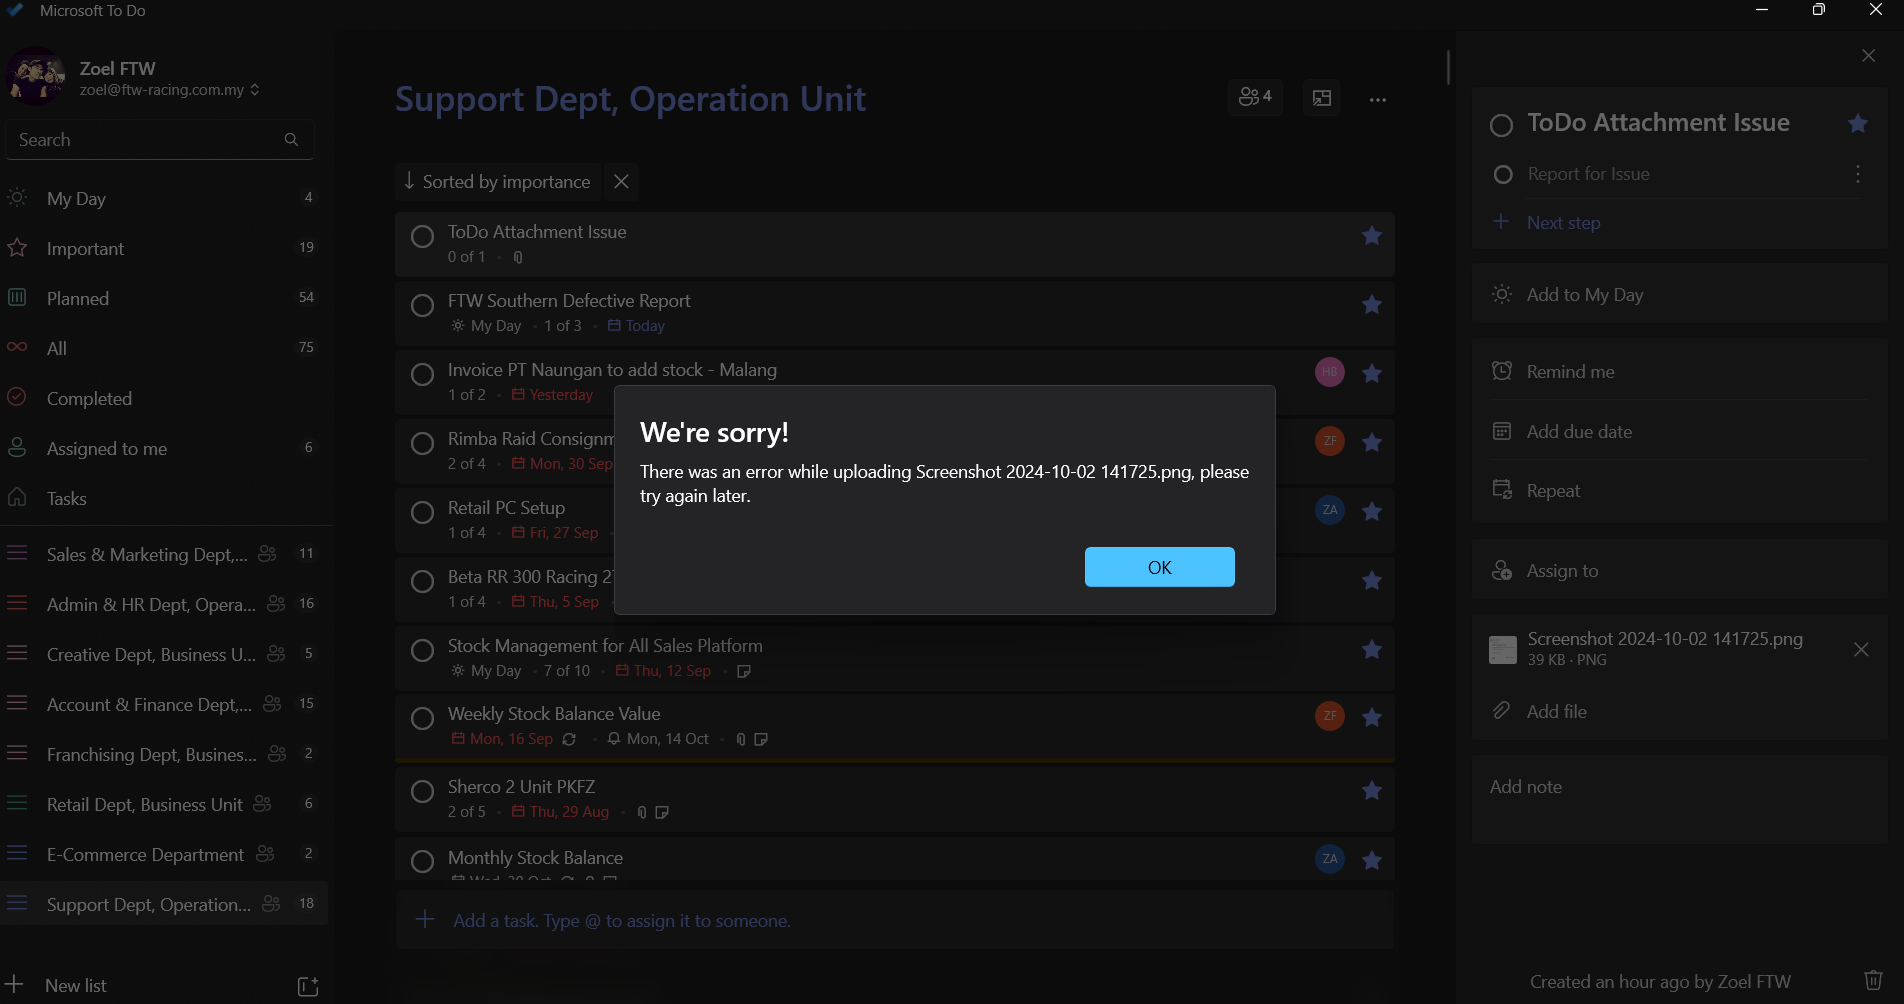Mark Invoice PT Naungan task complete
Screen dimensions: 1904x1004
click(x=423, y=375)
